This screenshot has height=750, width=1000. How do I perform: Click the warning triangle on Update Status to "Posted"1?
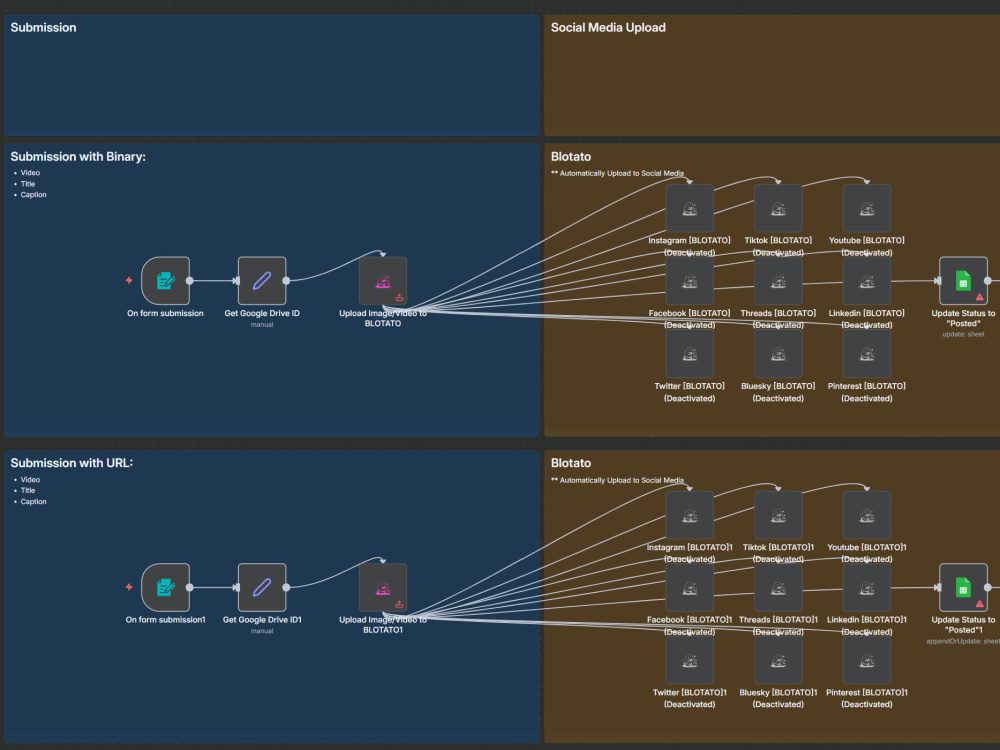click(x=980, y=603)
